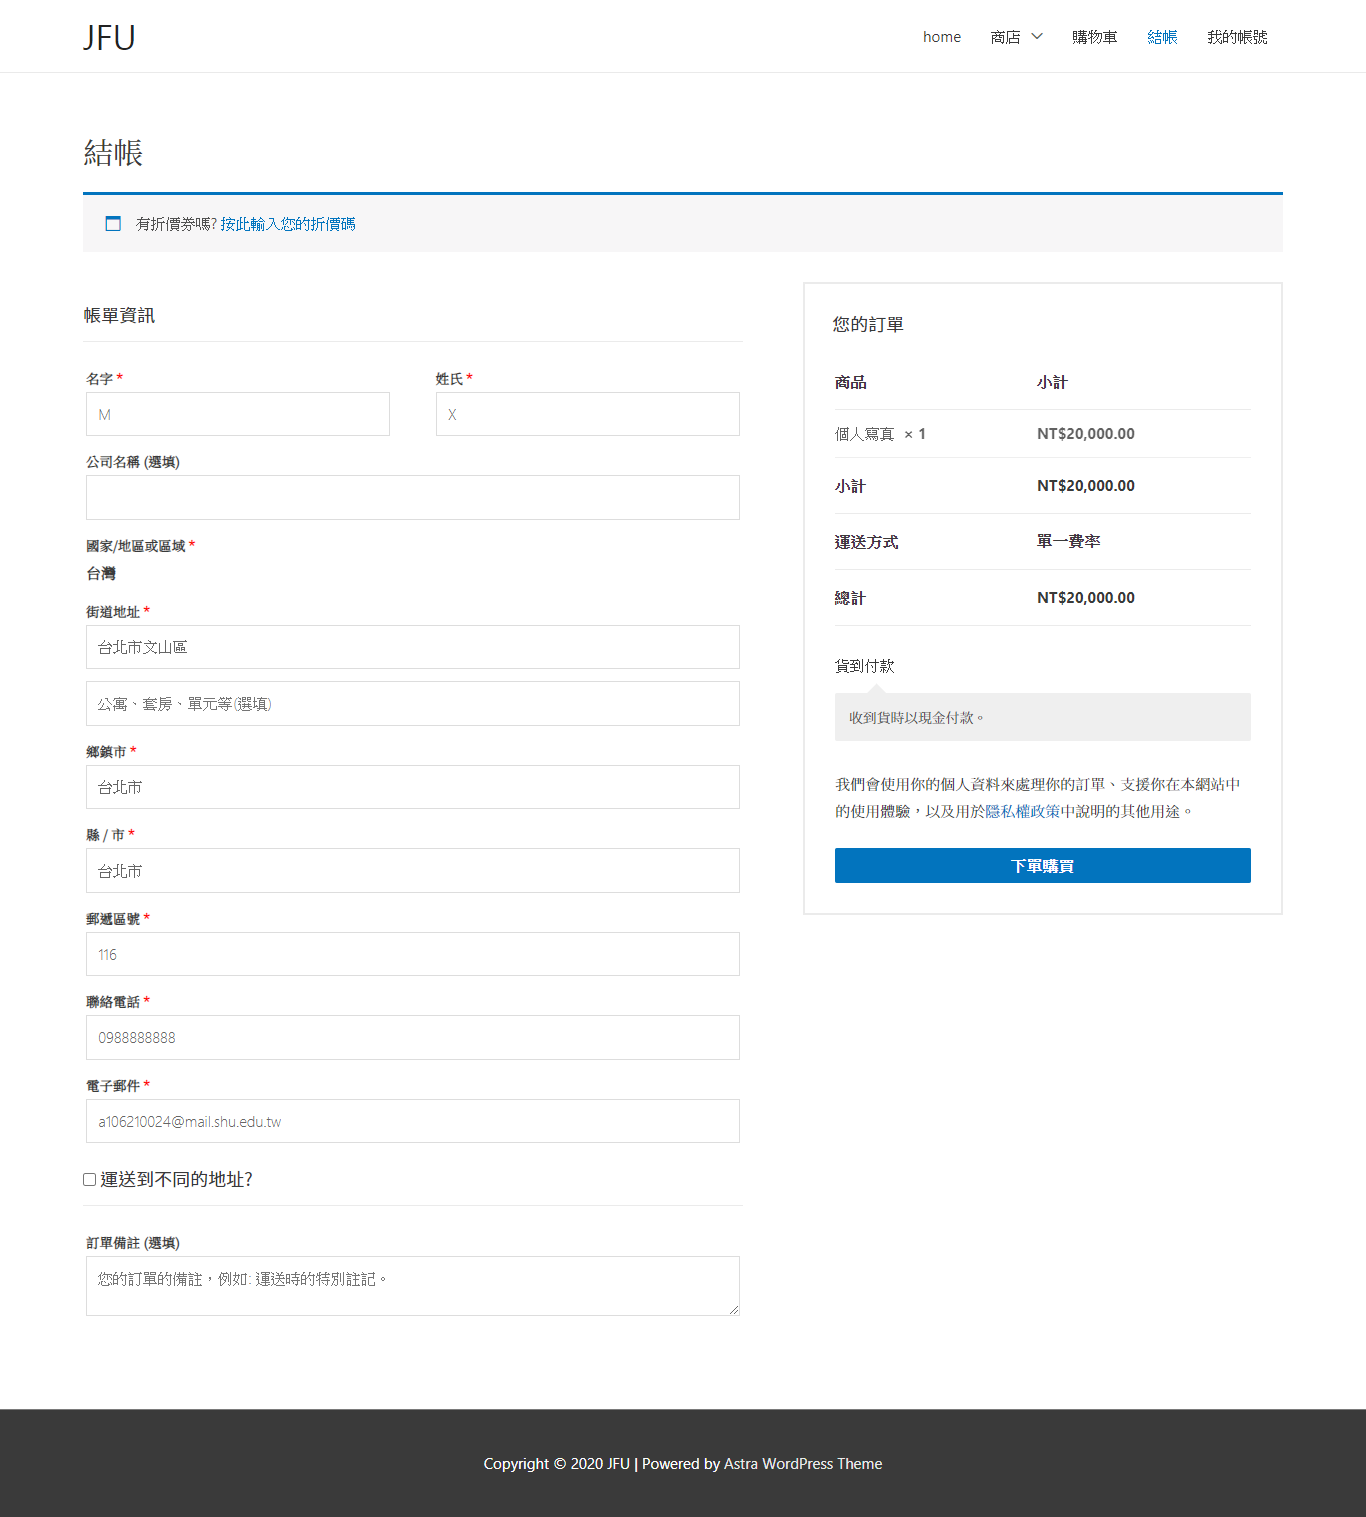
Task: Focus the 名字 first name field
Action: [238, 414]
